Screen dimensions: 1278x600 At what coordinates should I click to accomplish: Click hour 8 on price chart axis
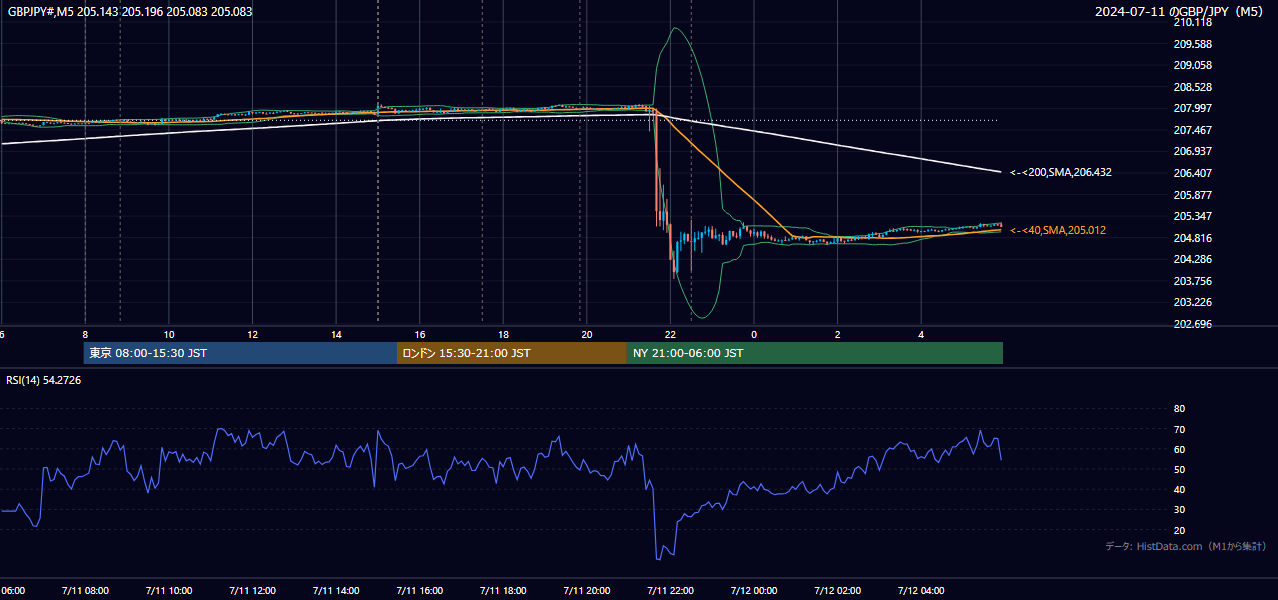click(85, 334)
